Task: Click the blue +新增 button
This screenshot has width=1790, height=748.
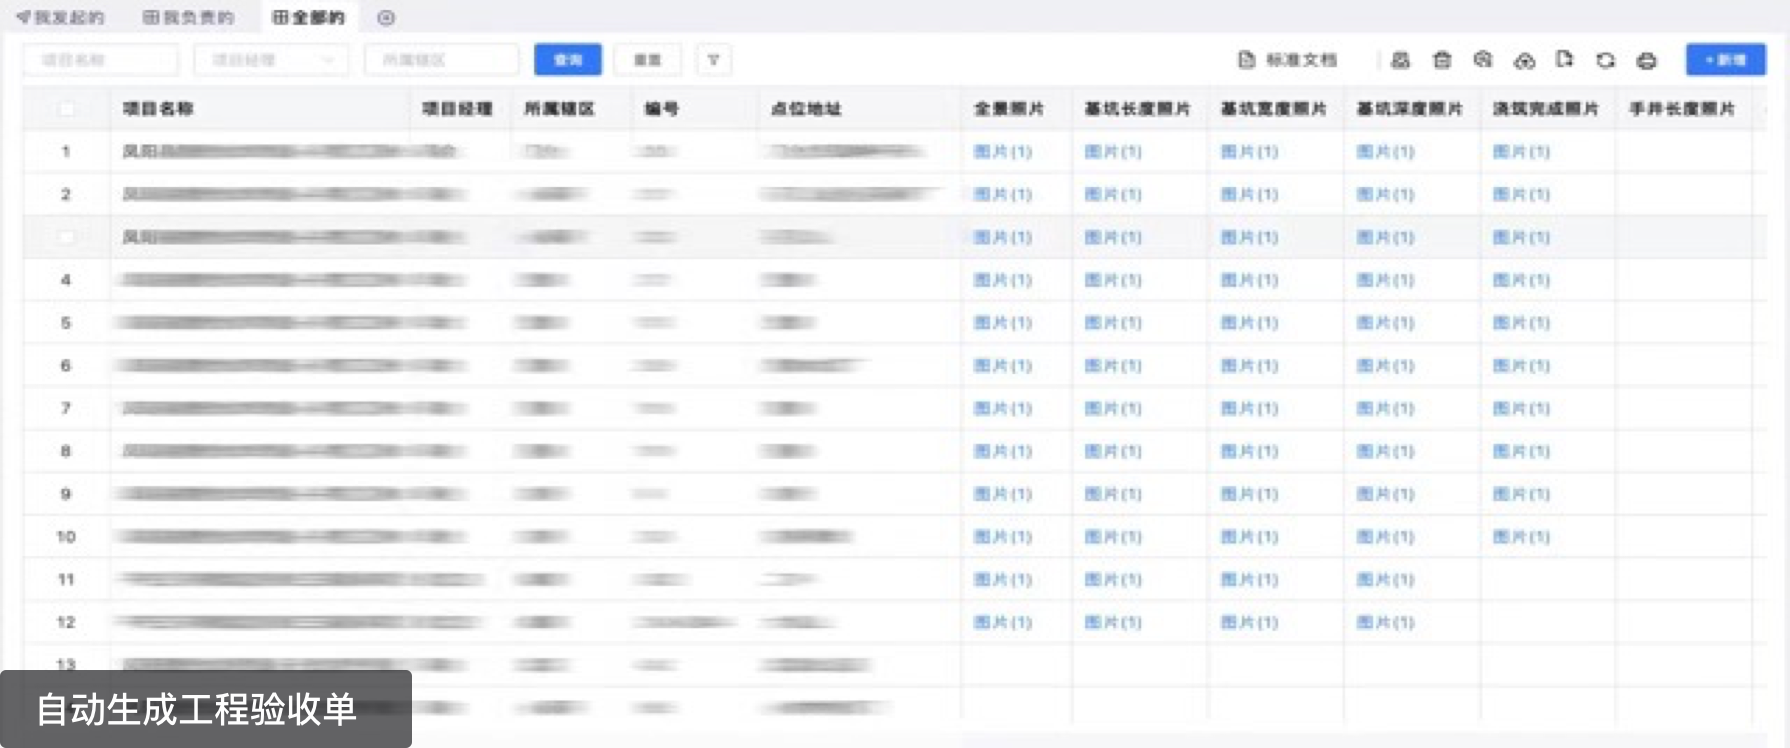Action: point(1725,60)
